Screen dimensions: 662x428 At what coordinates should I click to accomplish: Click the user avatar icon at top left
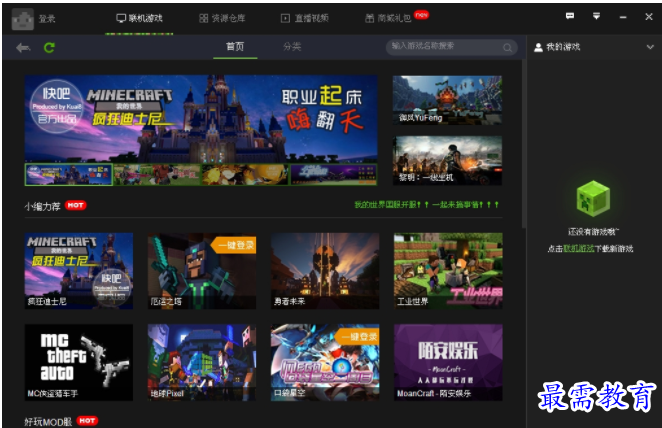(22, 19)
